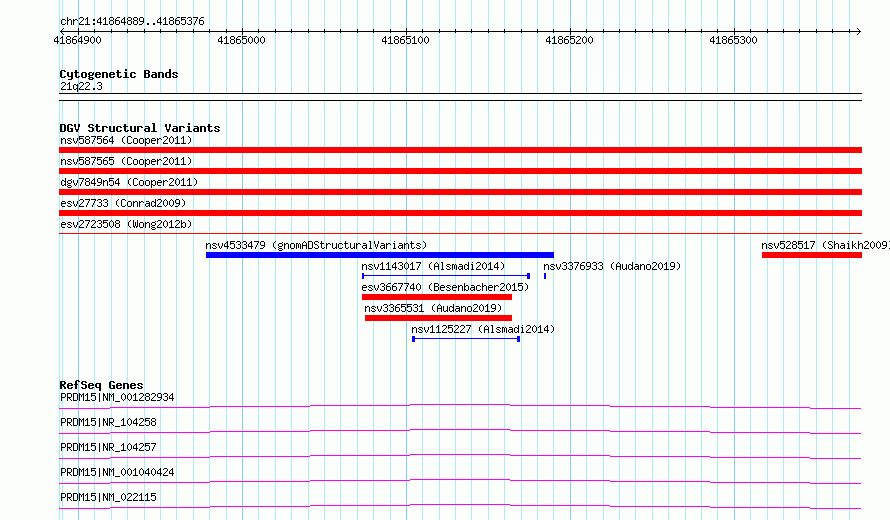Click the red bar under esv27733

tap(460, 213)
